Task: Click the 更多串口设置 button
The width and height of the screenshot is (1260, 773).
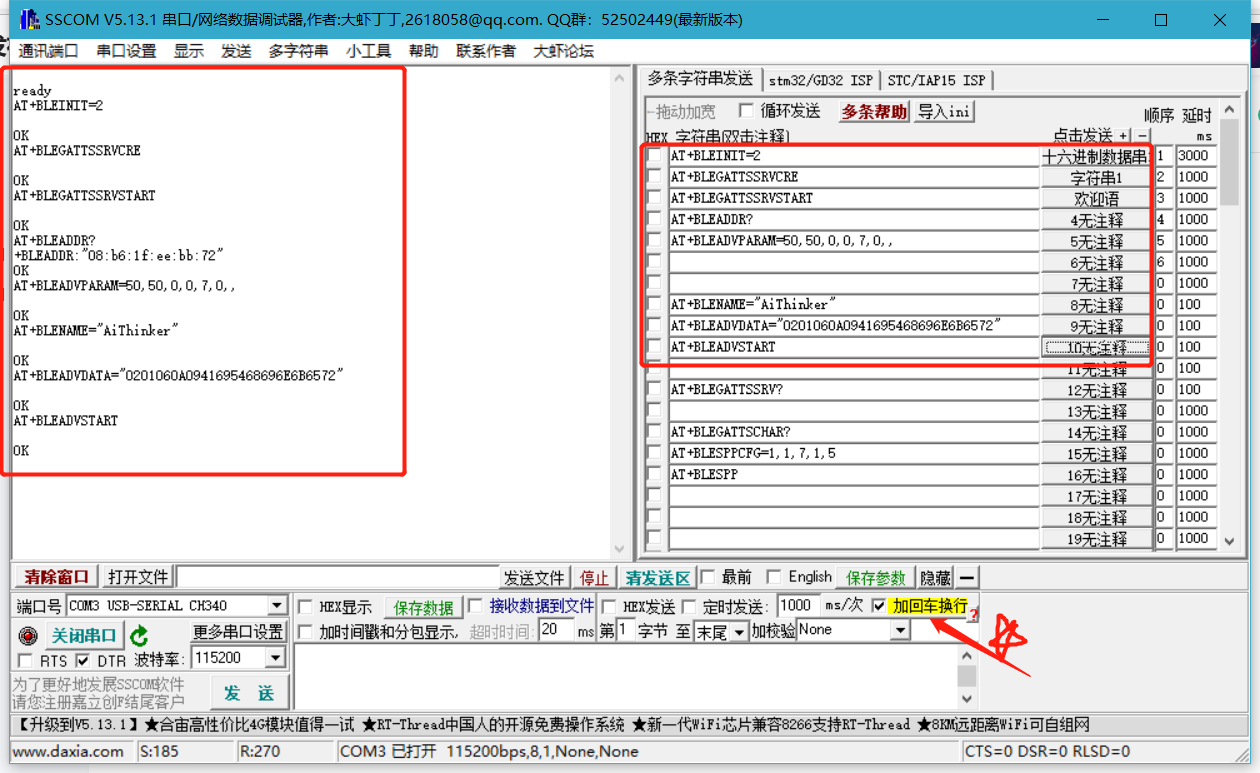Action: pos(238,632)
